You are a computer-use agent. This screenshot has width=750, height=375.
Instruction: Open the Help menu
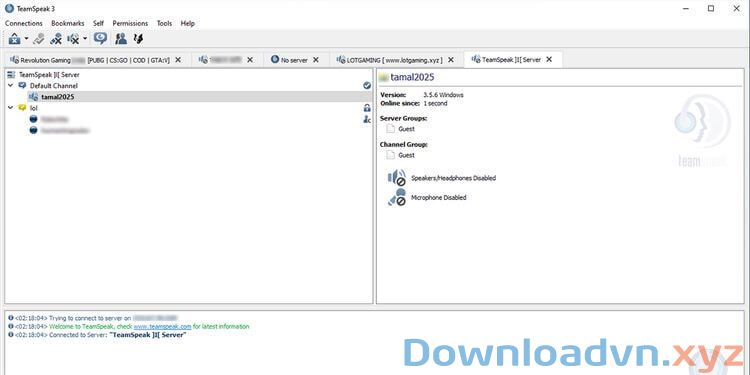[188, 23]
